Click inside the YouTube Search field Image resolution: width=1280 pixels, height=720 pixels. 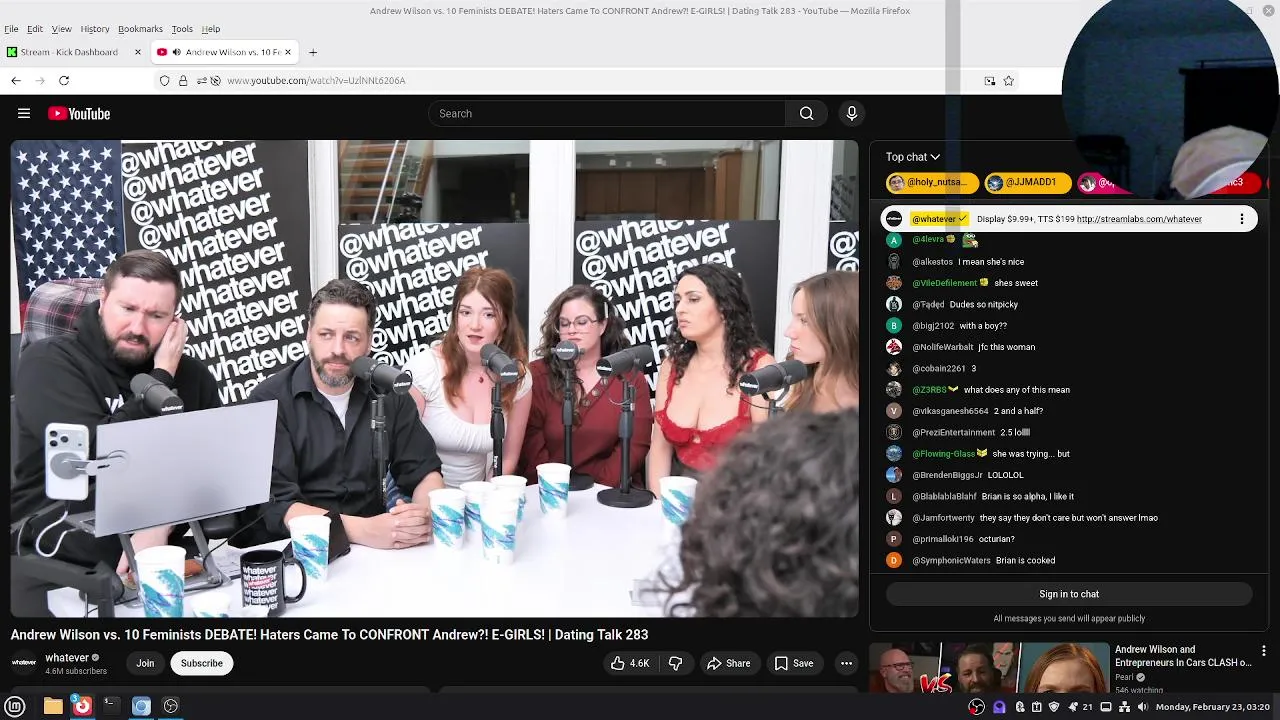pos(607,114)
